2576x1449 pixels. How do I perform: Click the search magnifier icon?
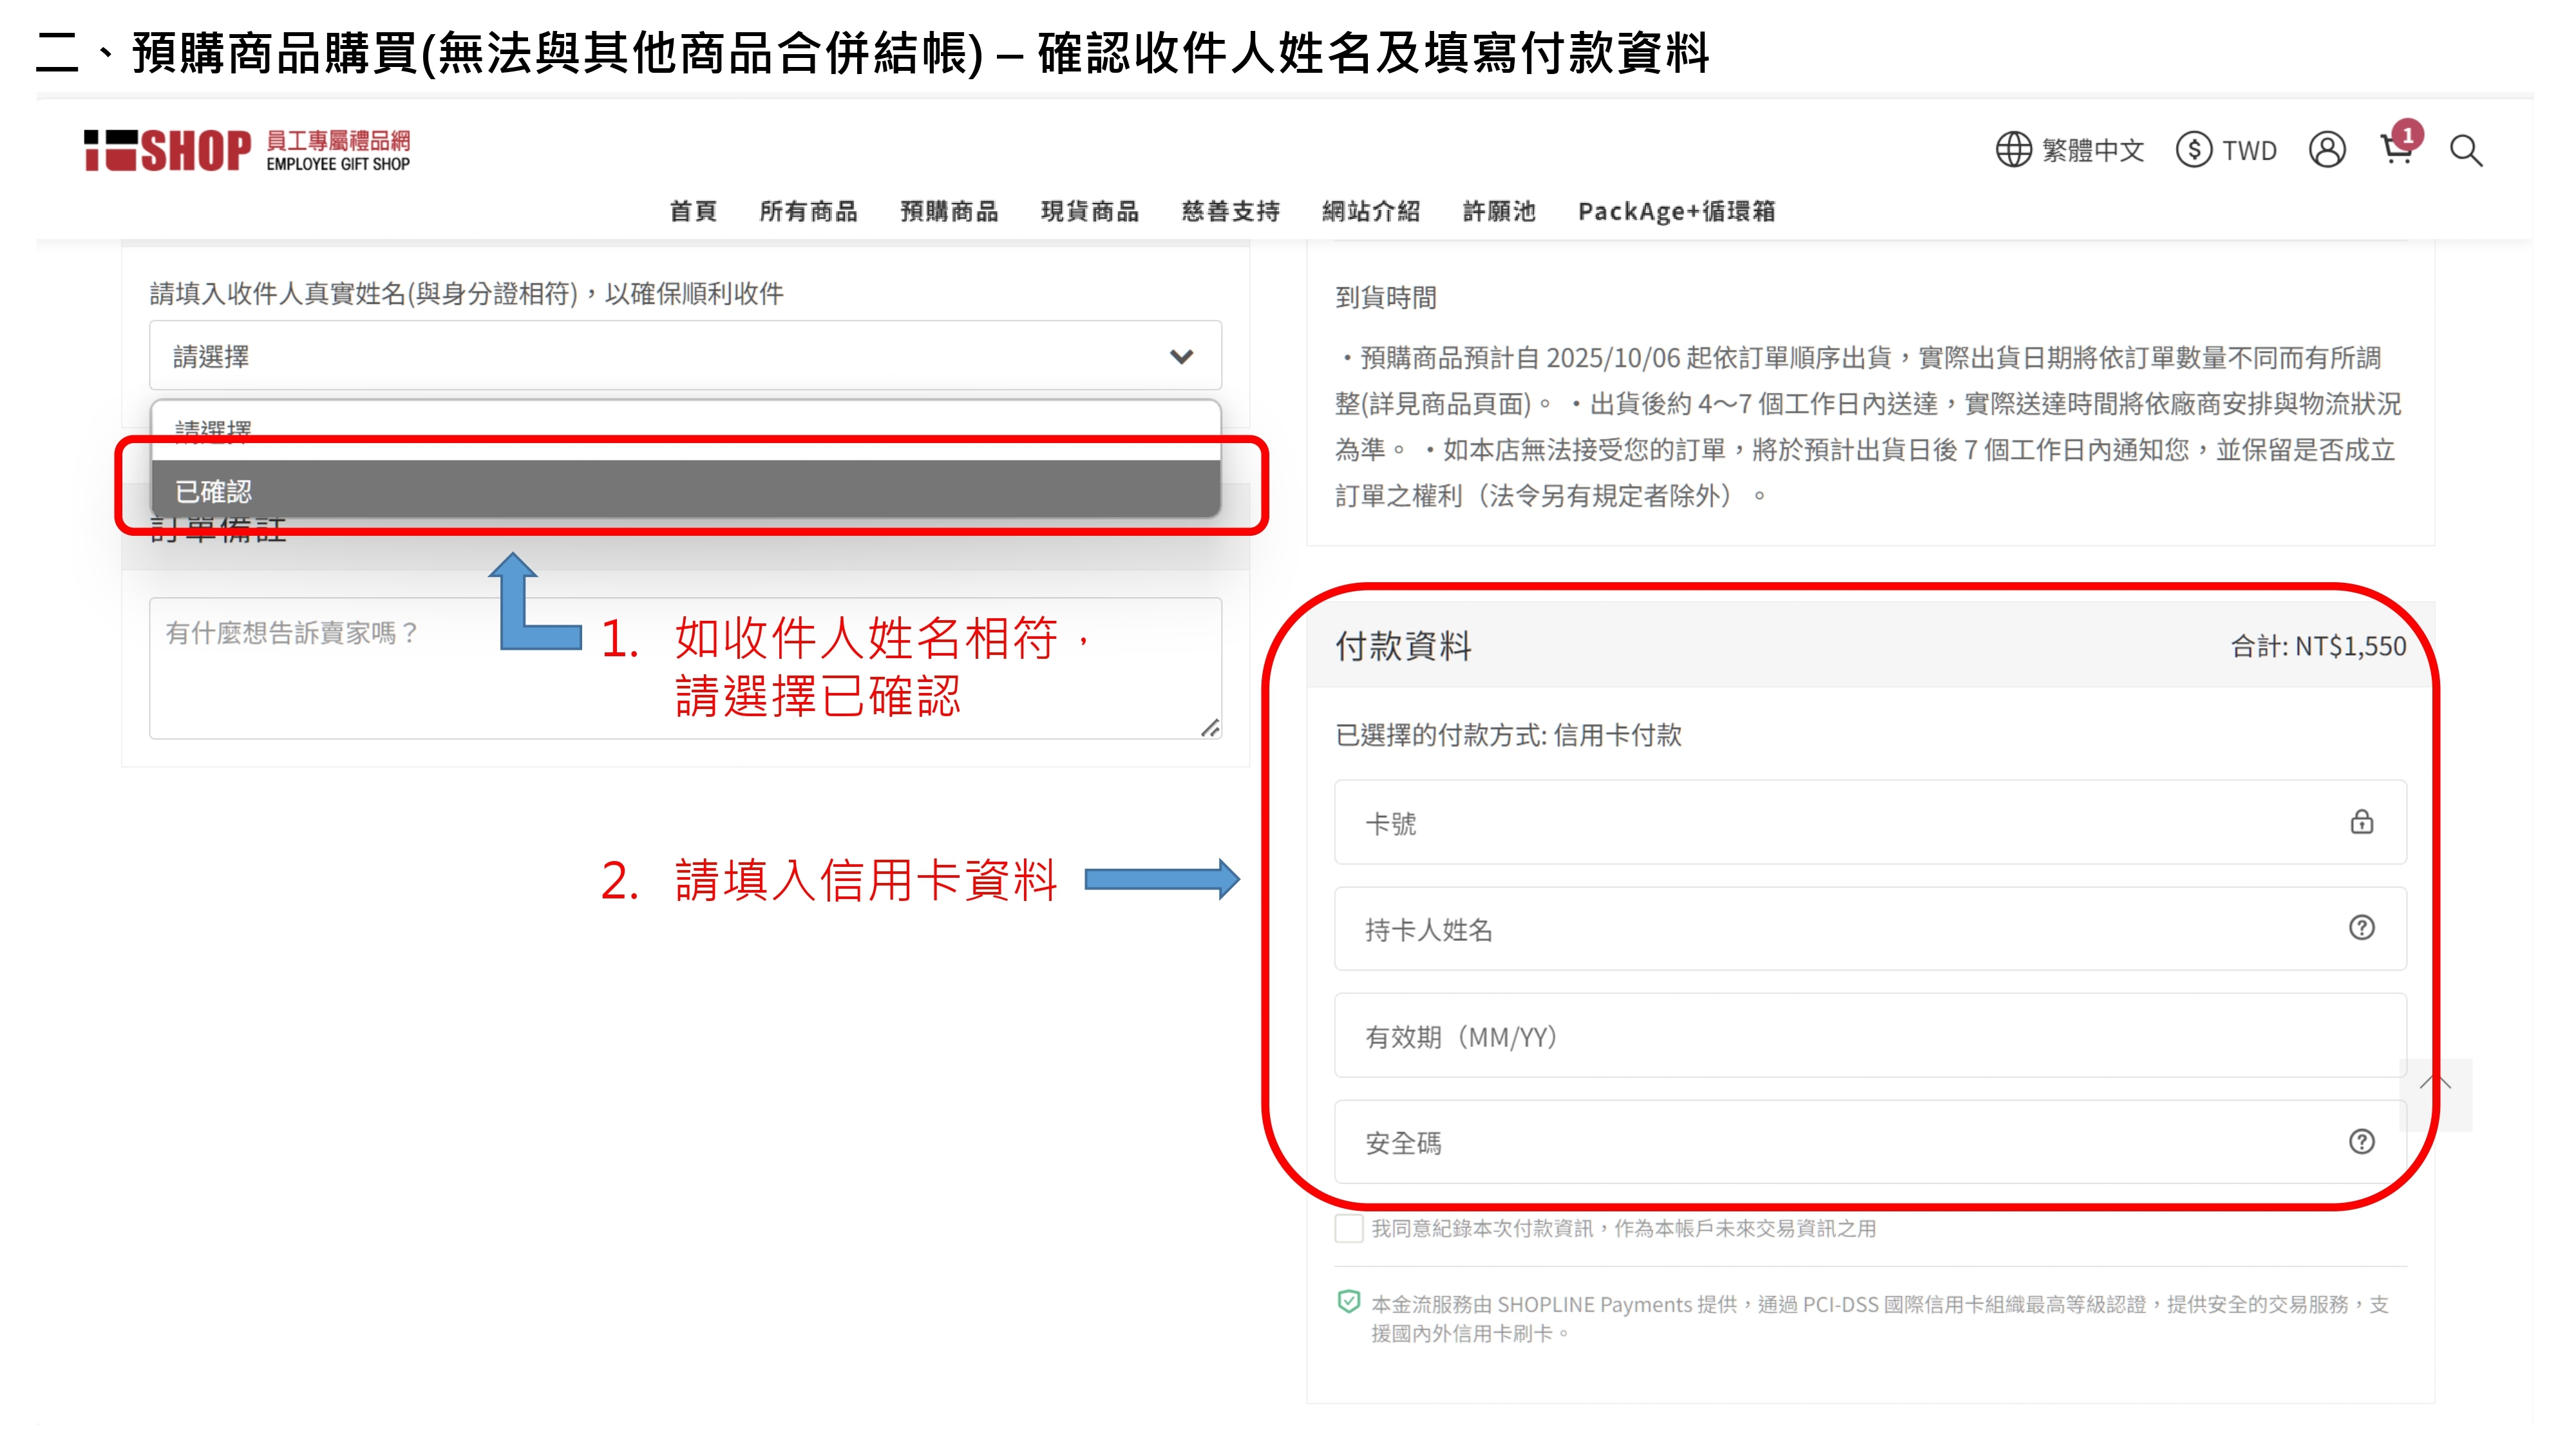coord(2466,151)
